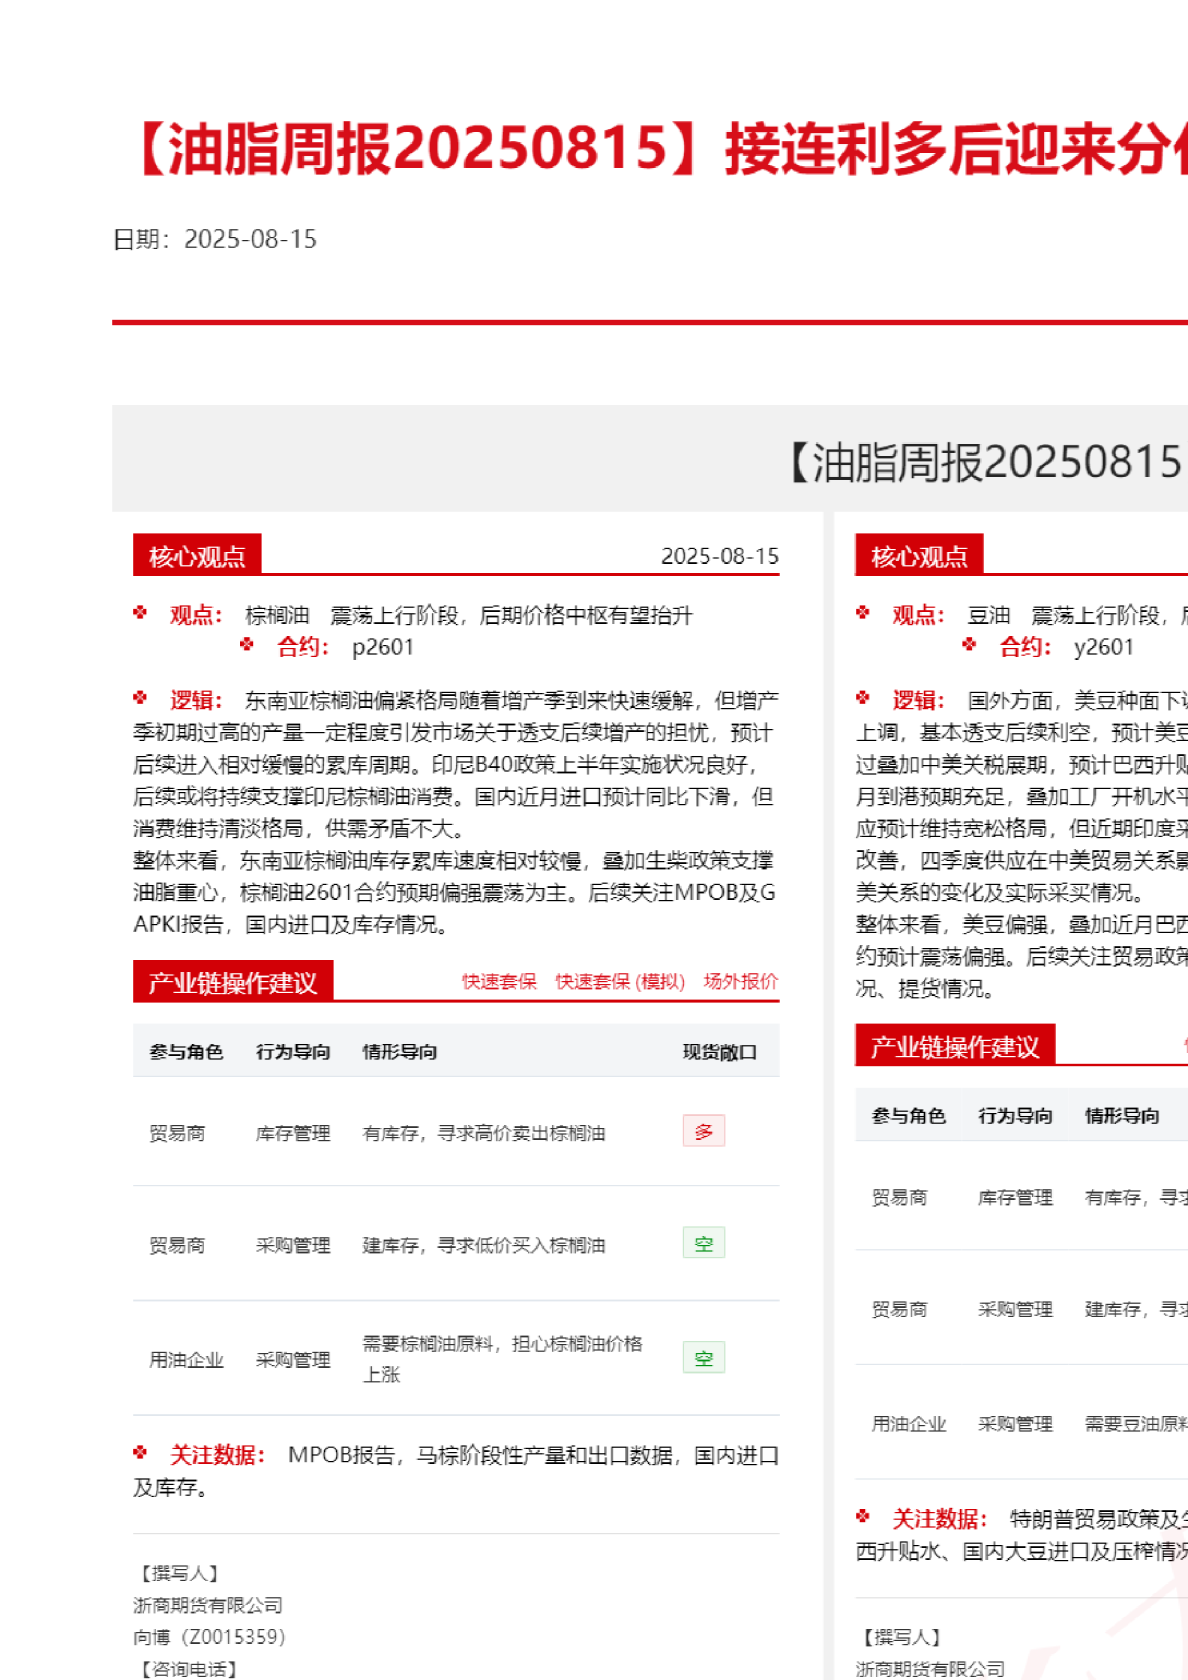Click the 向博 (Z0015359) author line
The width and height of the screenshot is (1188, 1680).
point(209,1637)
